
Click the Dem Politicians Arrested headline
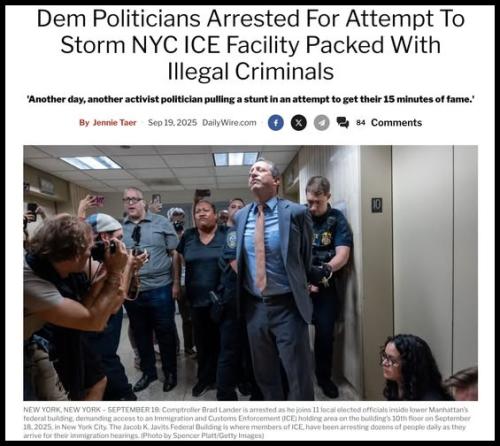251,45
